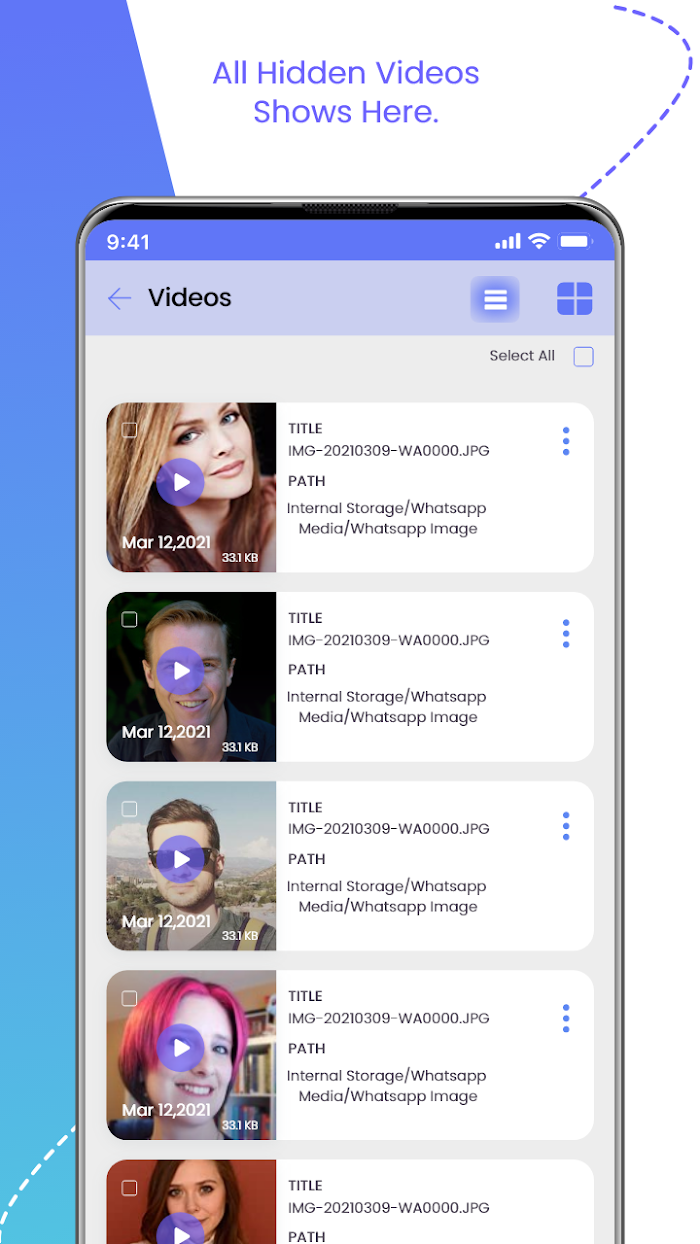Click the Wi-Fi status icon
This screenshot has height=1244, width=700.
539,241
